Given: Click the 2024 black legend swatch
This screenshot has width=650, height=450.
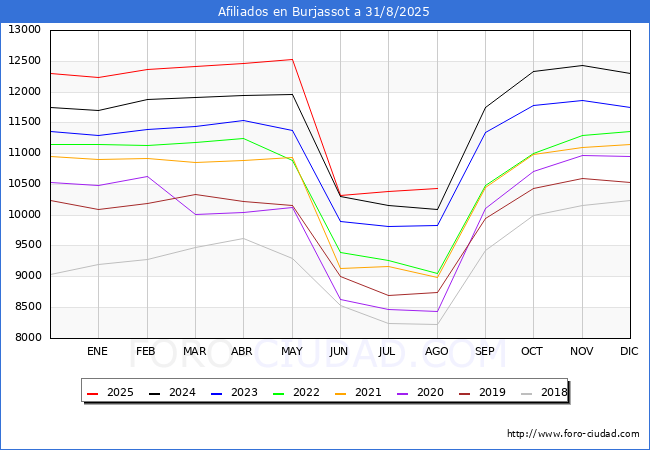Looking at the screenshot, I should [155, 393].
